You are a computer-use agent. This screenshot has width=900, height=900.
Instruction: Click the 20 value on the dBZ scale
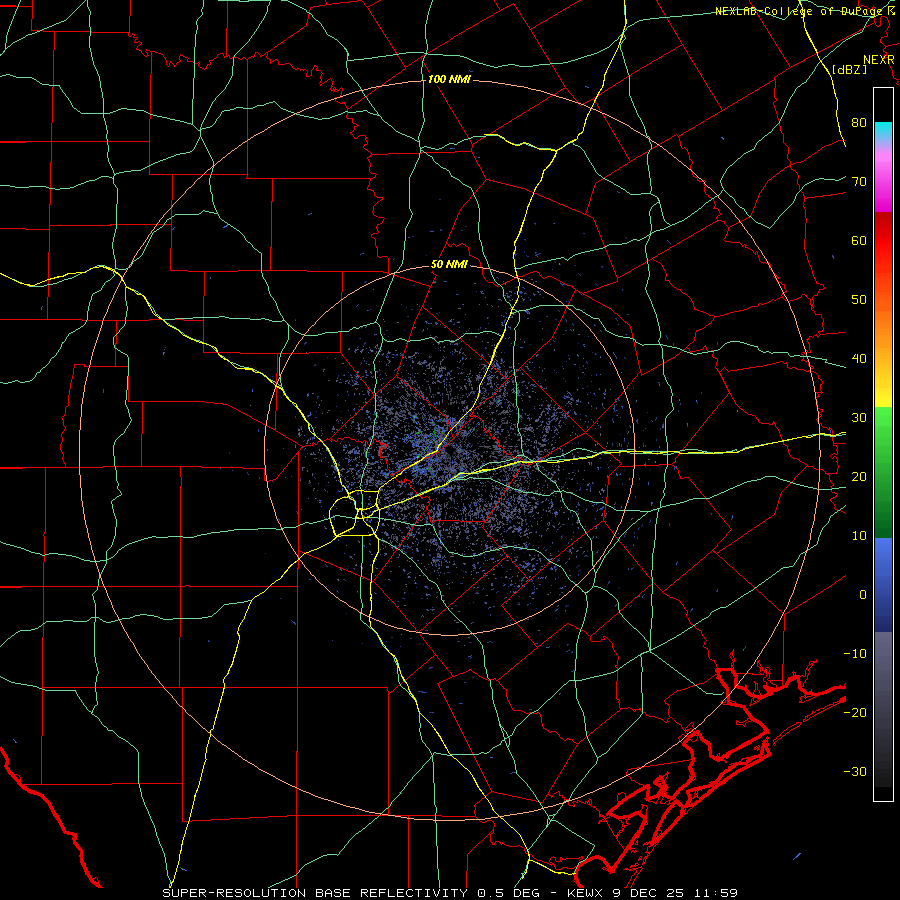pos(859,477)
